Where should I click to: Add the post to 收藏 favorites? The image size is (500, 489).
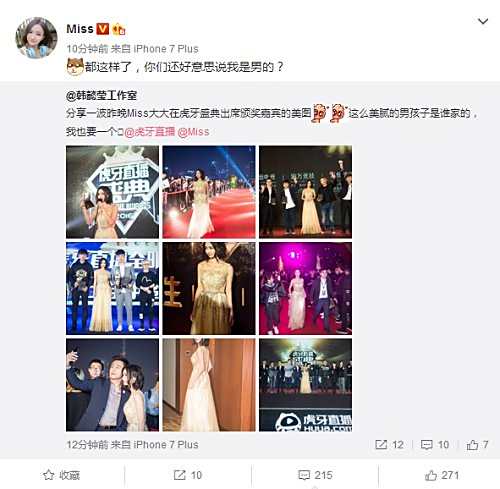tap(61, 475)
